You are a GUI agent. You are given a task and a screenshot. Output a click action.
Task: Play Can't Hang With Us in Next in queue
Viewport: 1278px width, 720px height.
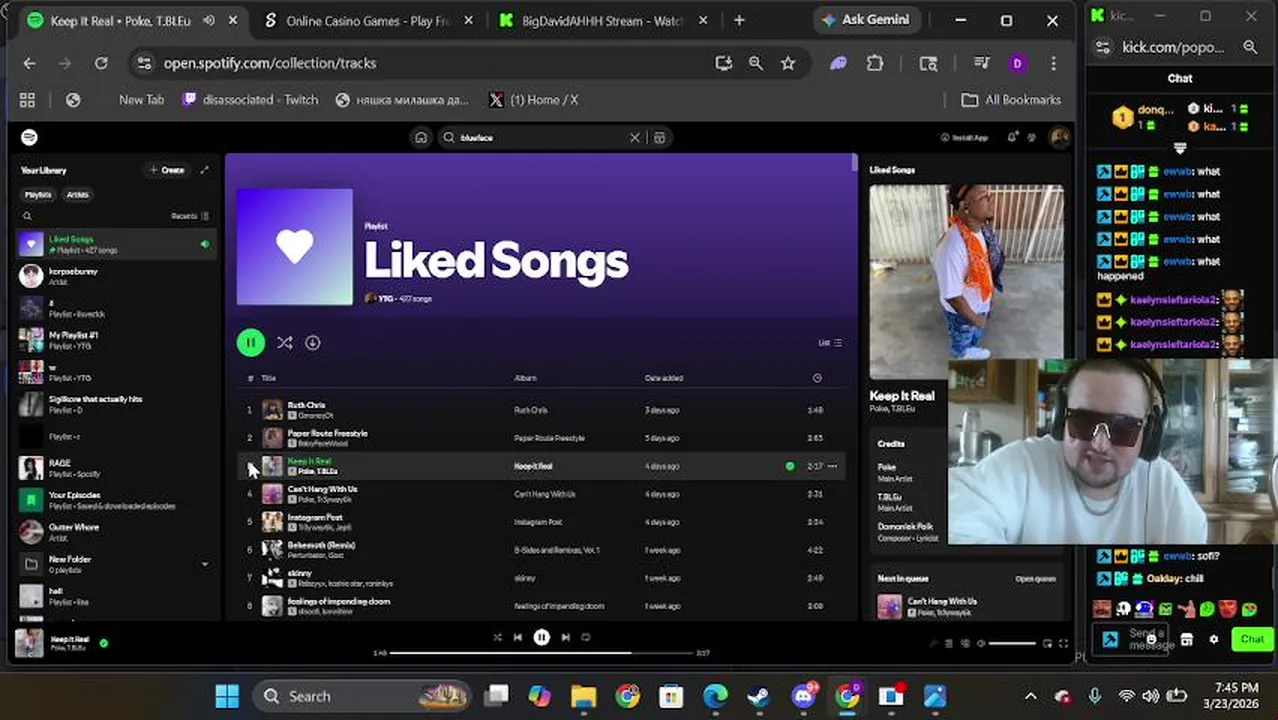pyautogui.click(x=966, y=606)
